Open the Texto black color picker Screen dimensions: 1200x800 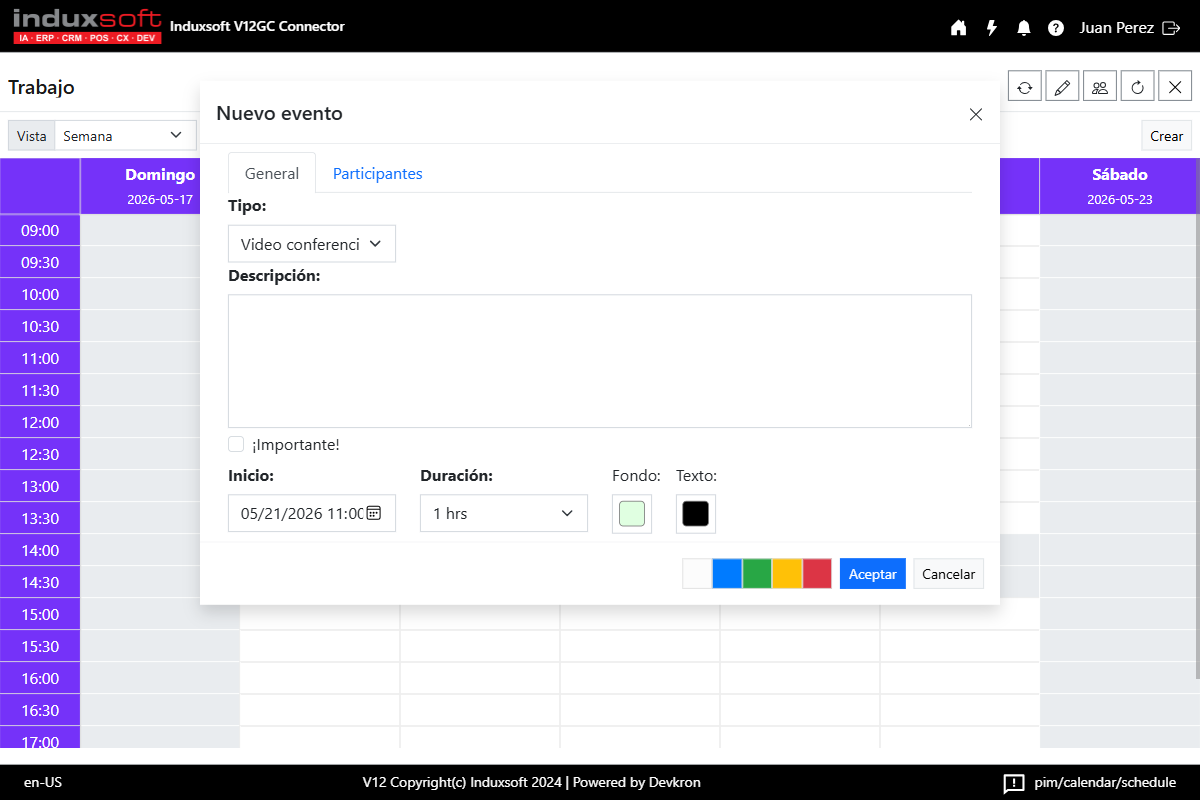(x=696, y=514)
